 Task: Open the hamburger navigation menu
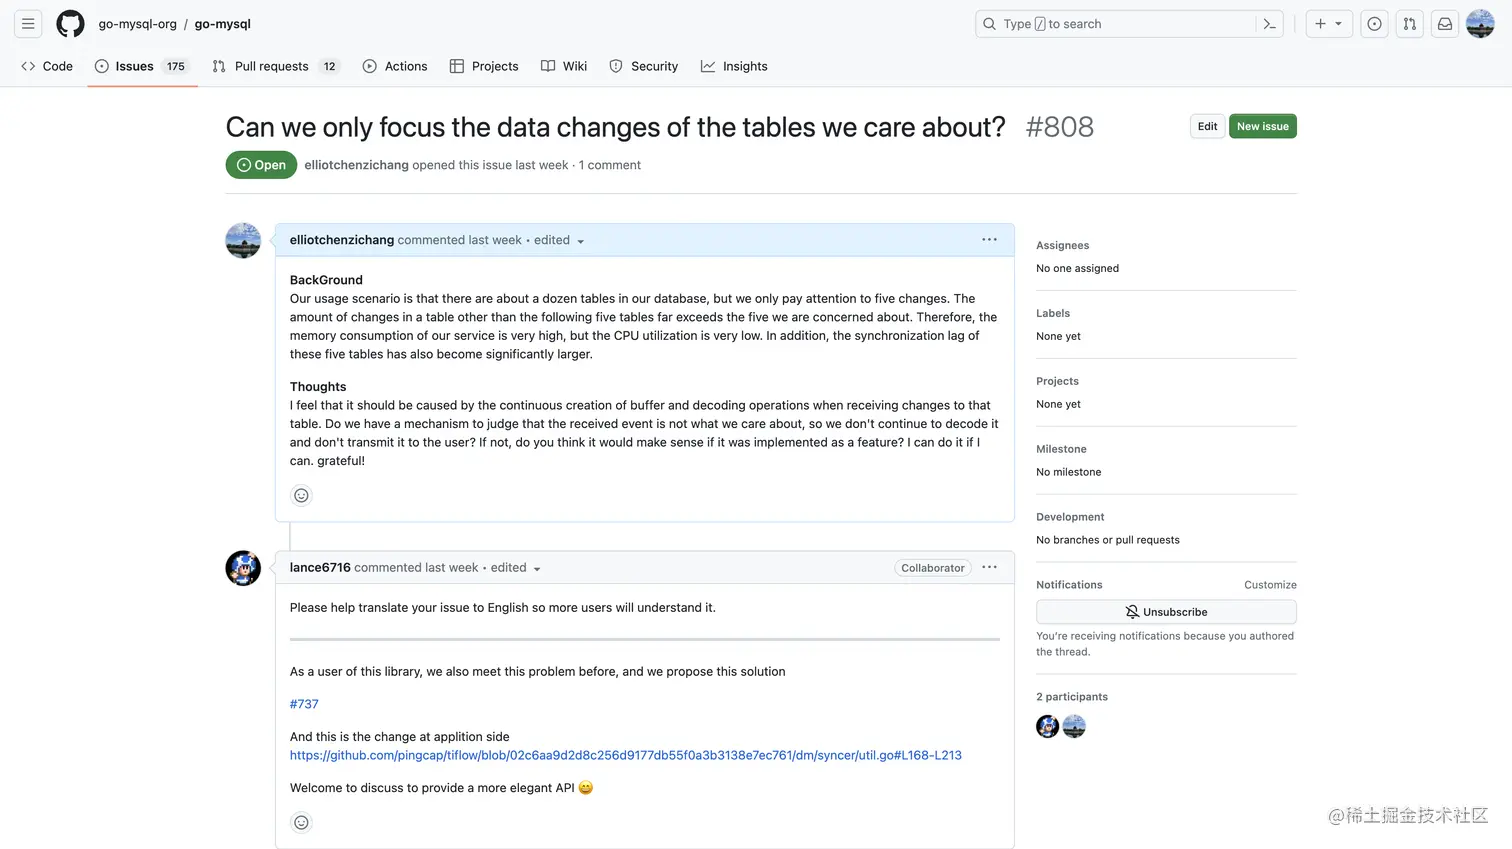[x=28, y=24]
